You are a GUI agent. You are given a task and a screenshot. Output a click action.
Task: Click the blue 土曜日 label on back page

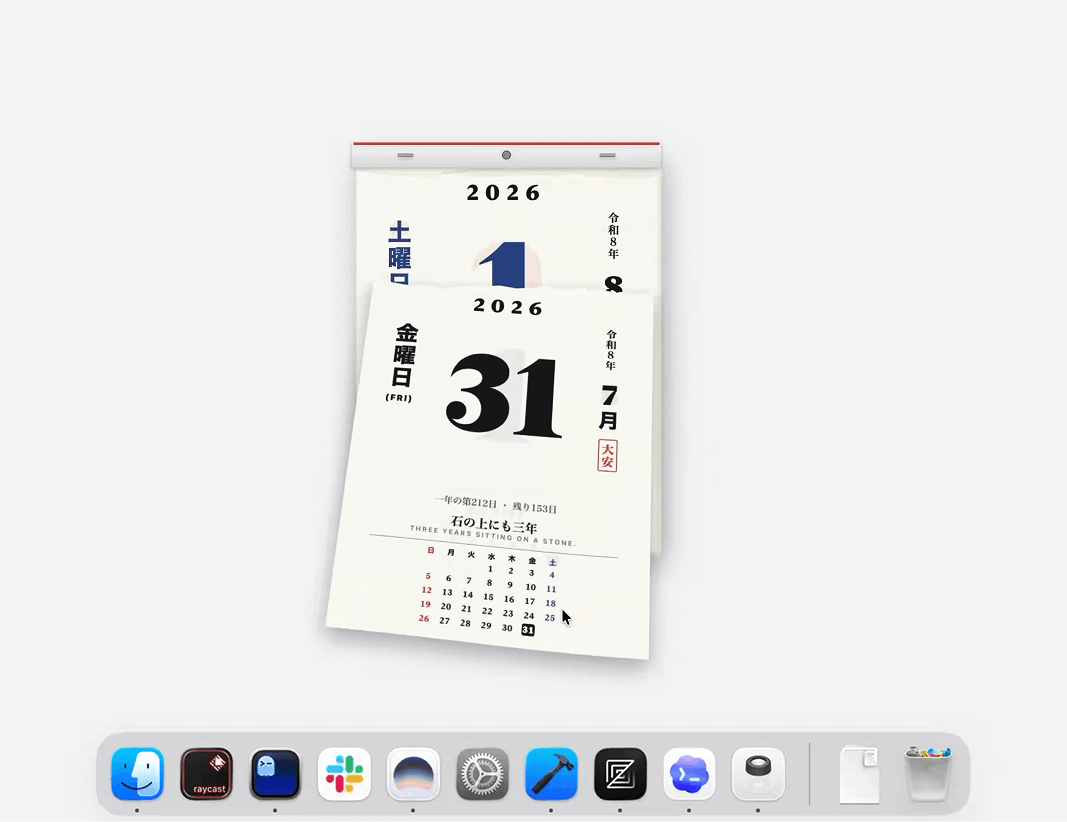(x=399, y=252)
